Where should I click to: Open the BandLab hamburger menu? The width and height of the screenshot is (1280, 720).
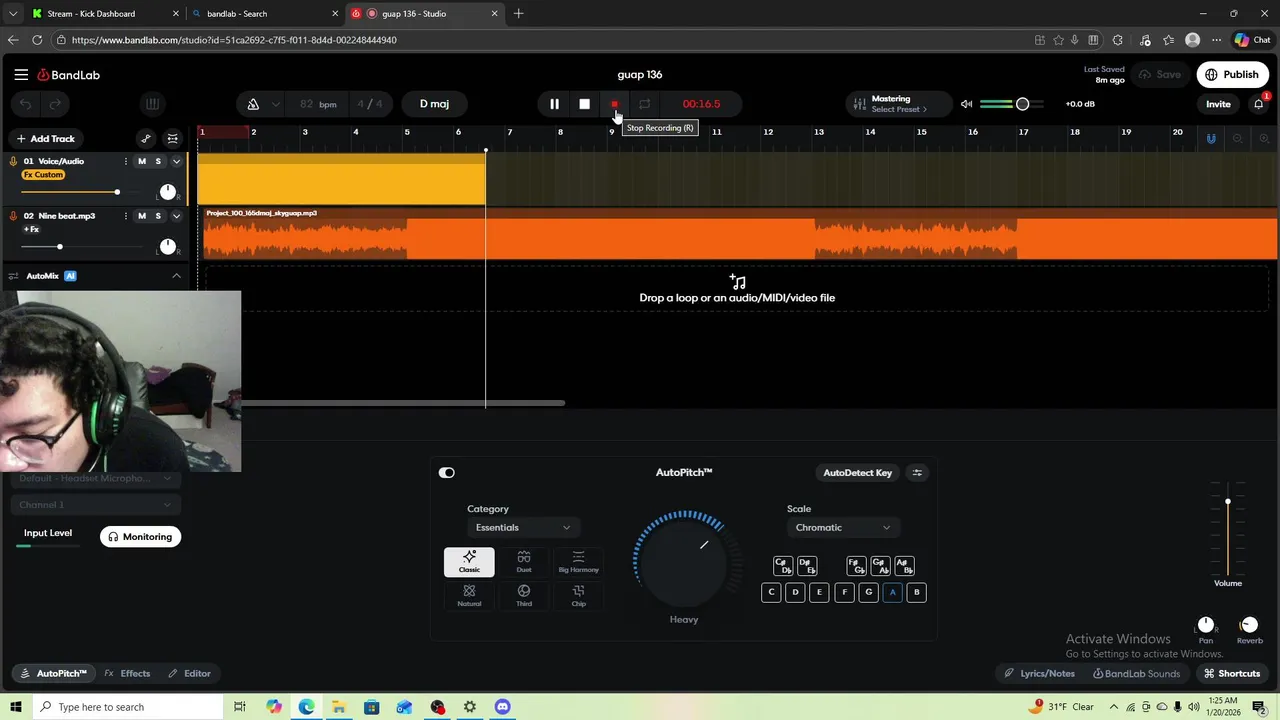(x=21, y=75)
